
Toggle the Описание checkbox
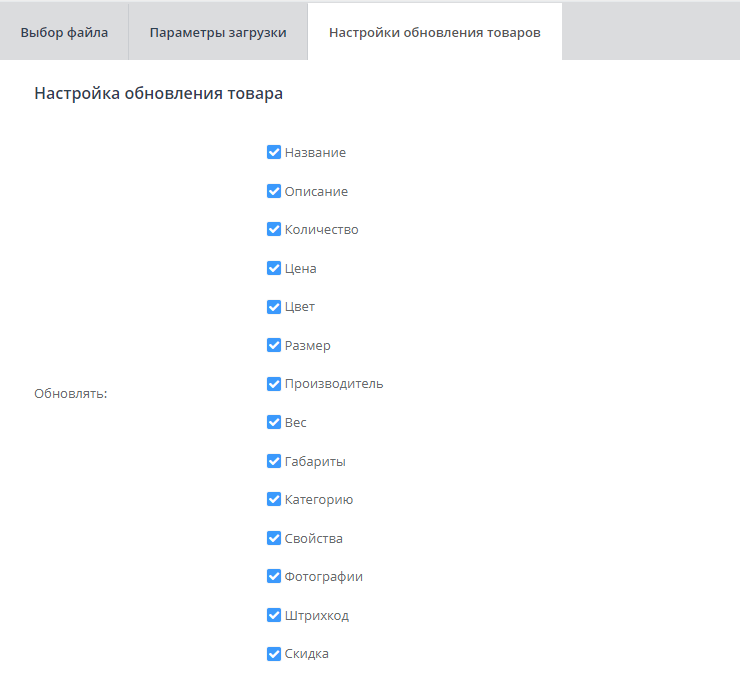point(274,191)
